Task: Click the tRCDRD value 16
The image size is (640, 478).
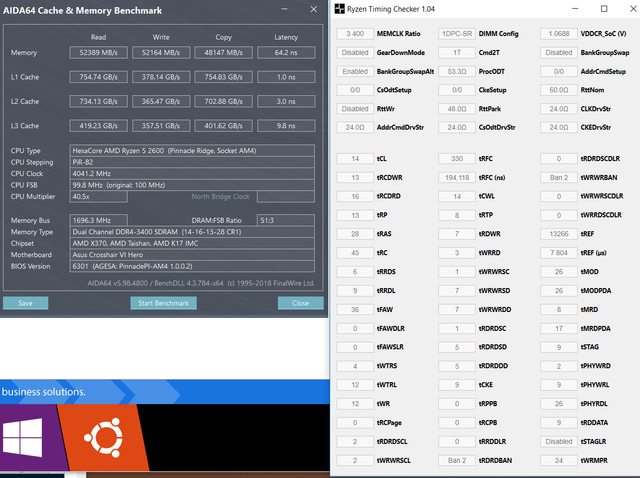Action: tap(355, 196)
